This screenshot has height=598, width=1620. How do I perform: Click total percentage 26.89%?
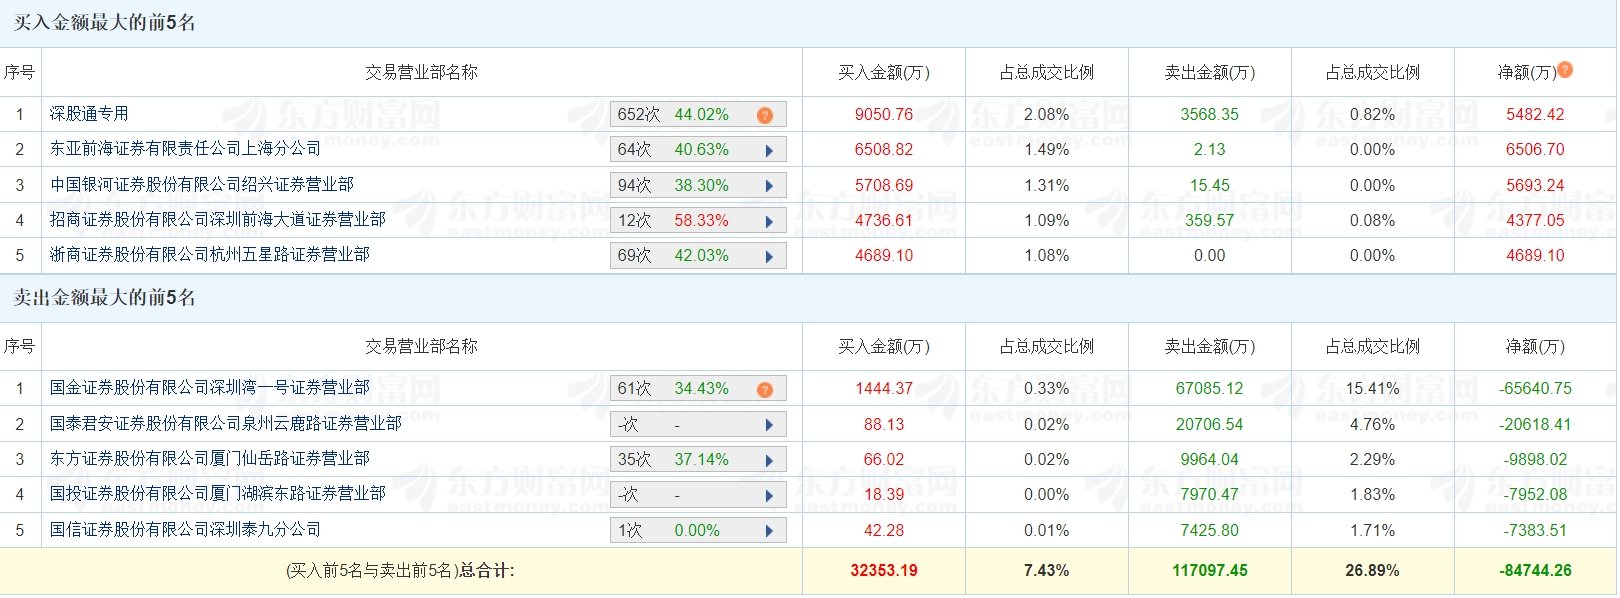1372,570
